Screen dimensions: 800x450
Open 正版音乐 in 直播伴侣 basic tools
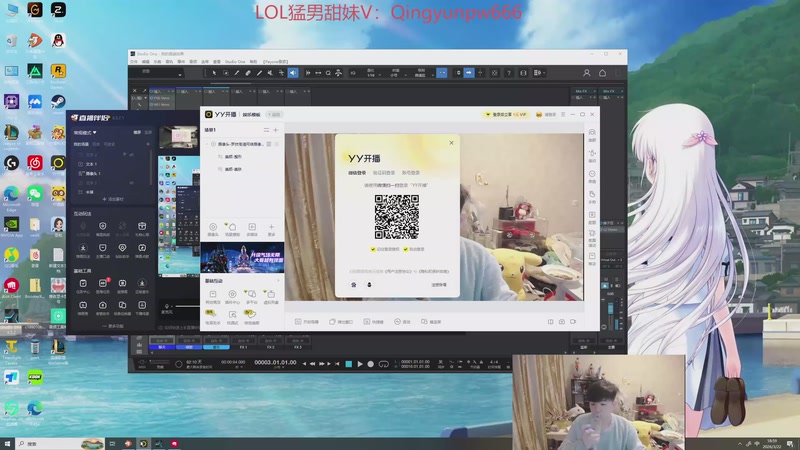[142, 286]
